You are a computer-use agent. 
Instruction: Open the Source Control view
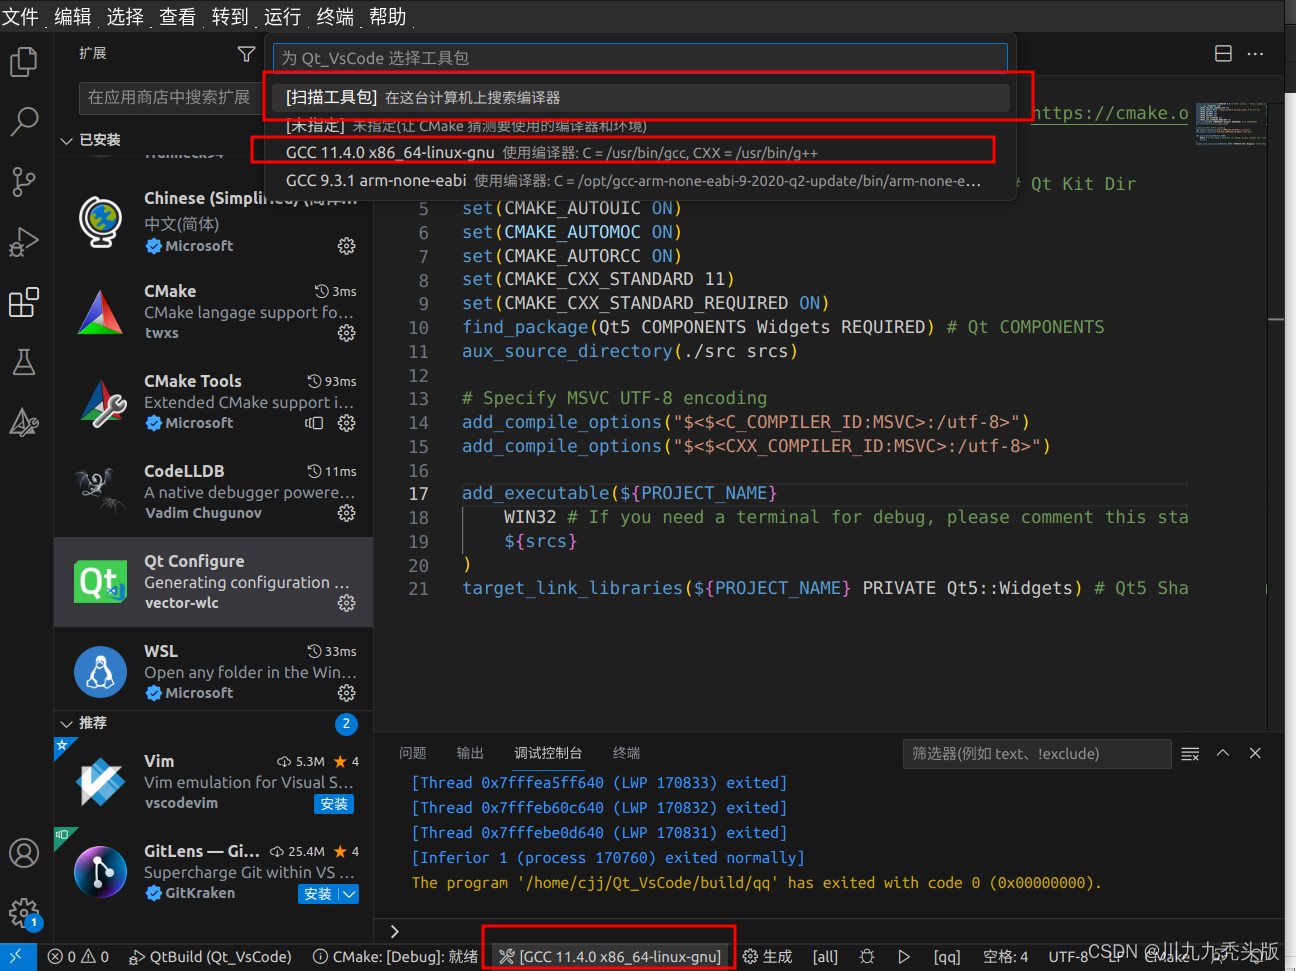point(24,181)
